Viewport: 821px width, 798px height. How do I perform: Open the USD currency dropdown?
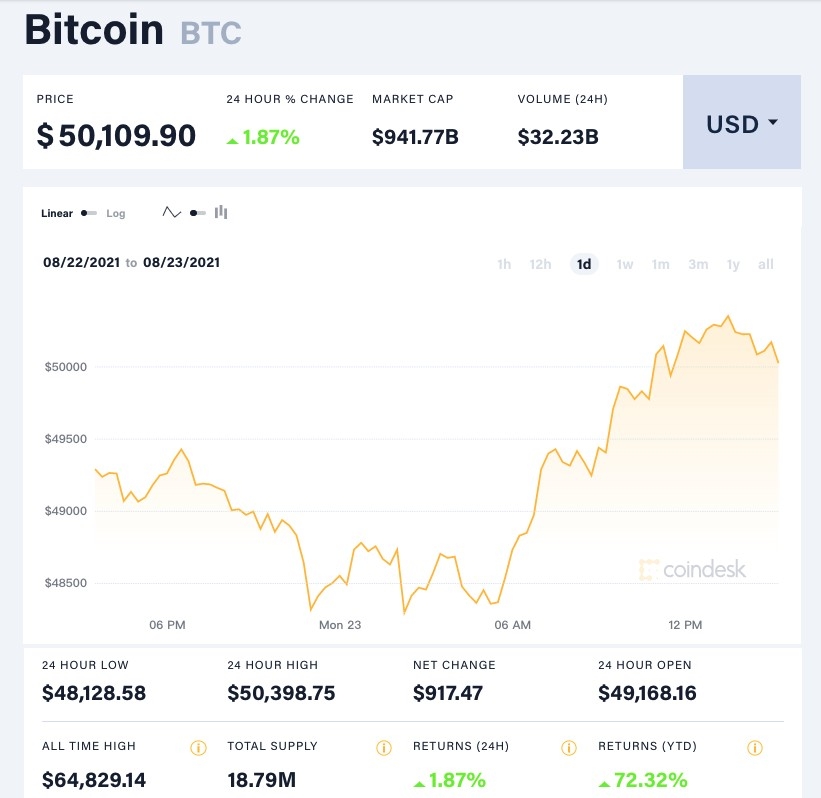(x=744, y=124)
